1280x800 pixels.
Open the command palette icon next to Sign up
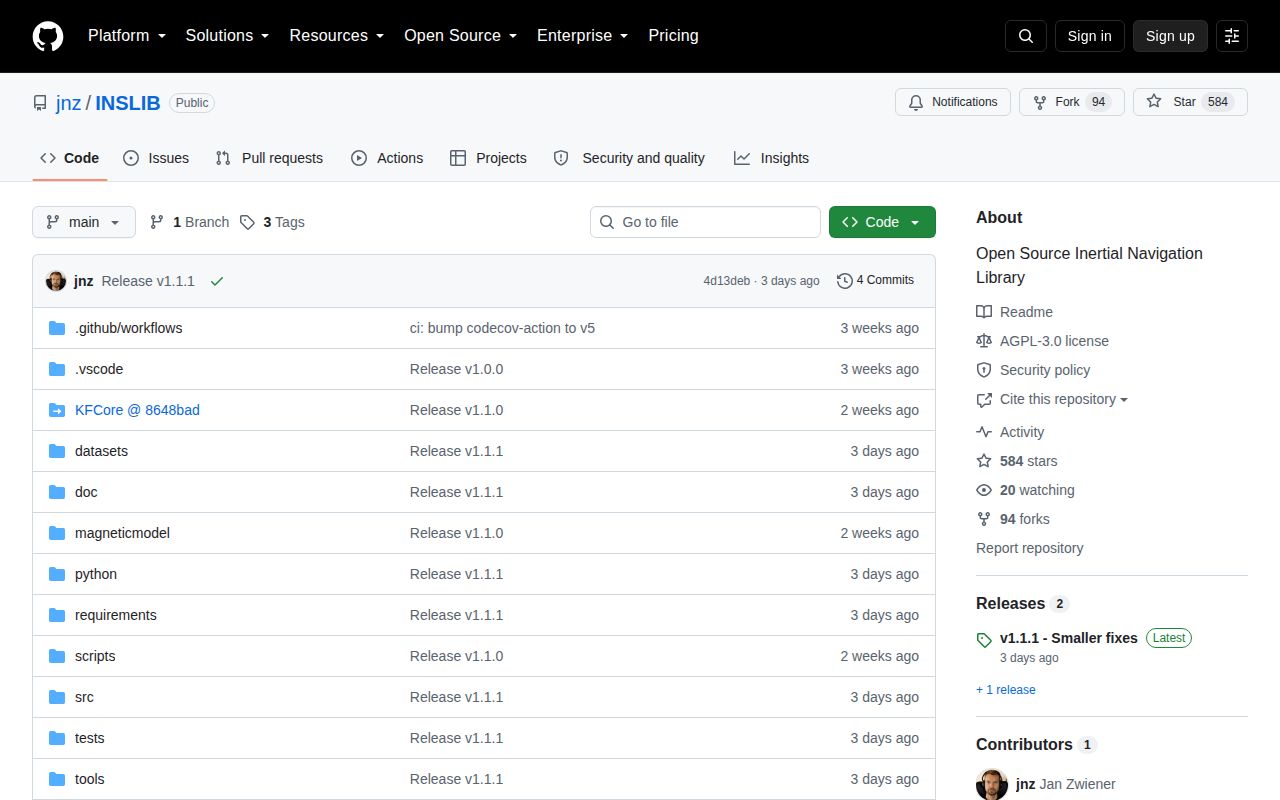[x=1232, y=36]
